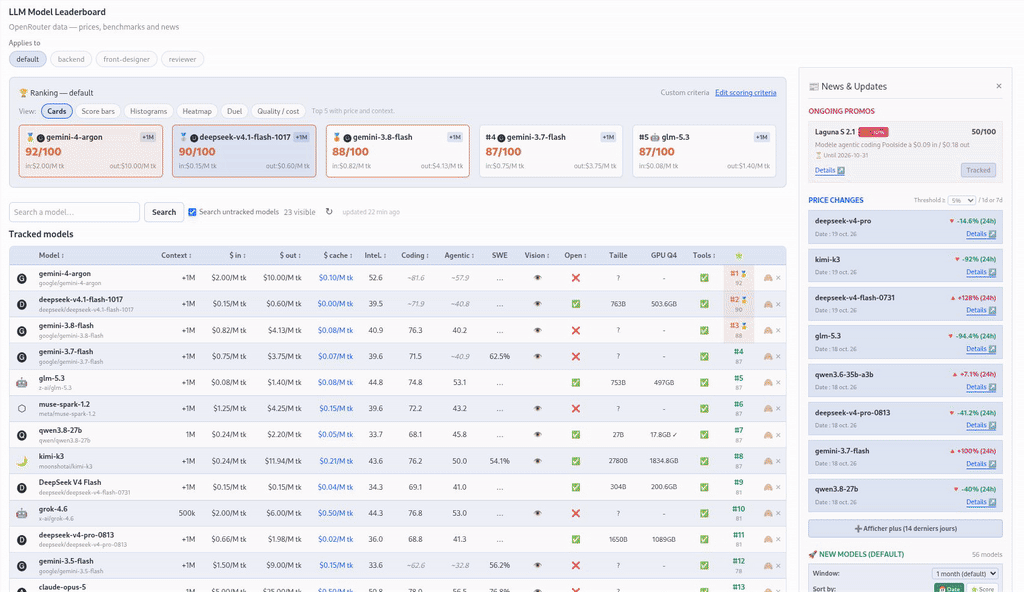Close the News & Updates panel

point(999,86)
